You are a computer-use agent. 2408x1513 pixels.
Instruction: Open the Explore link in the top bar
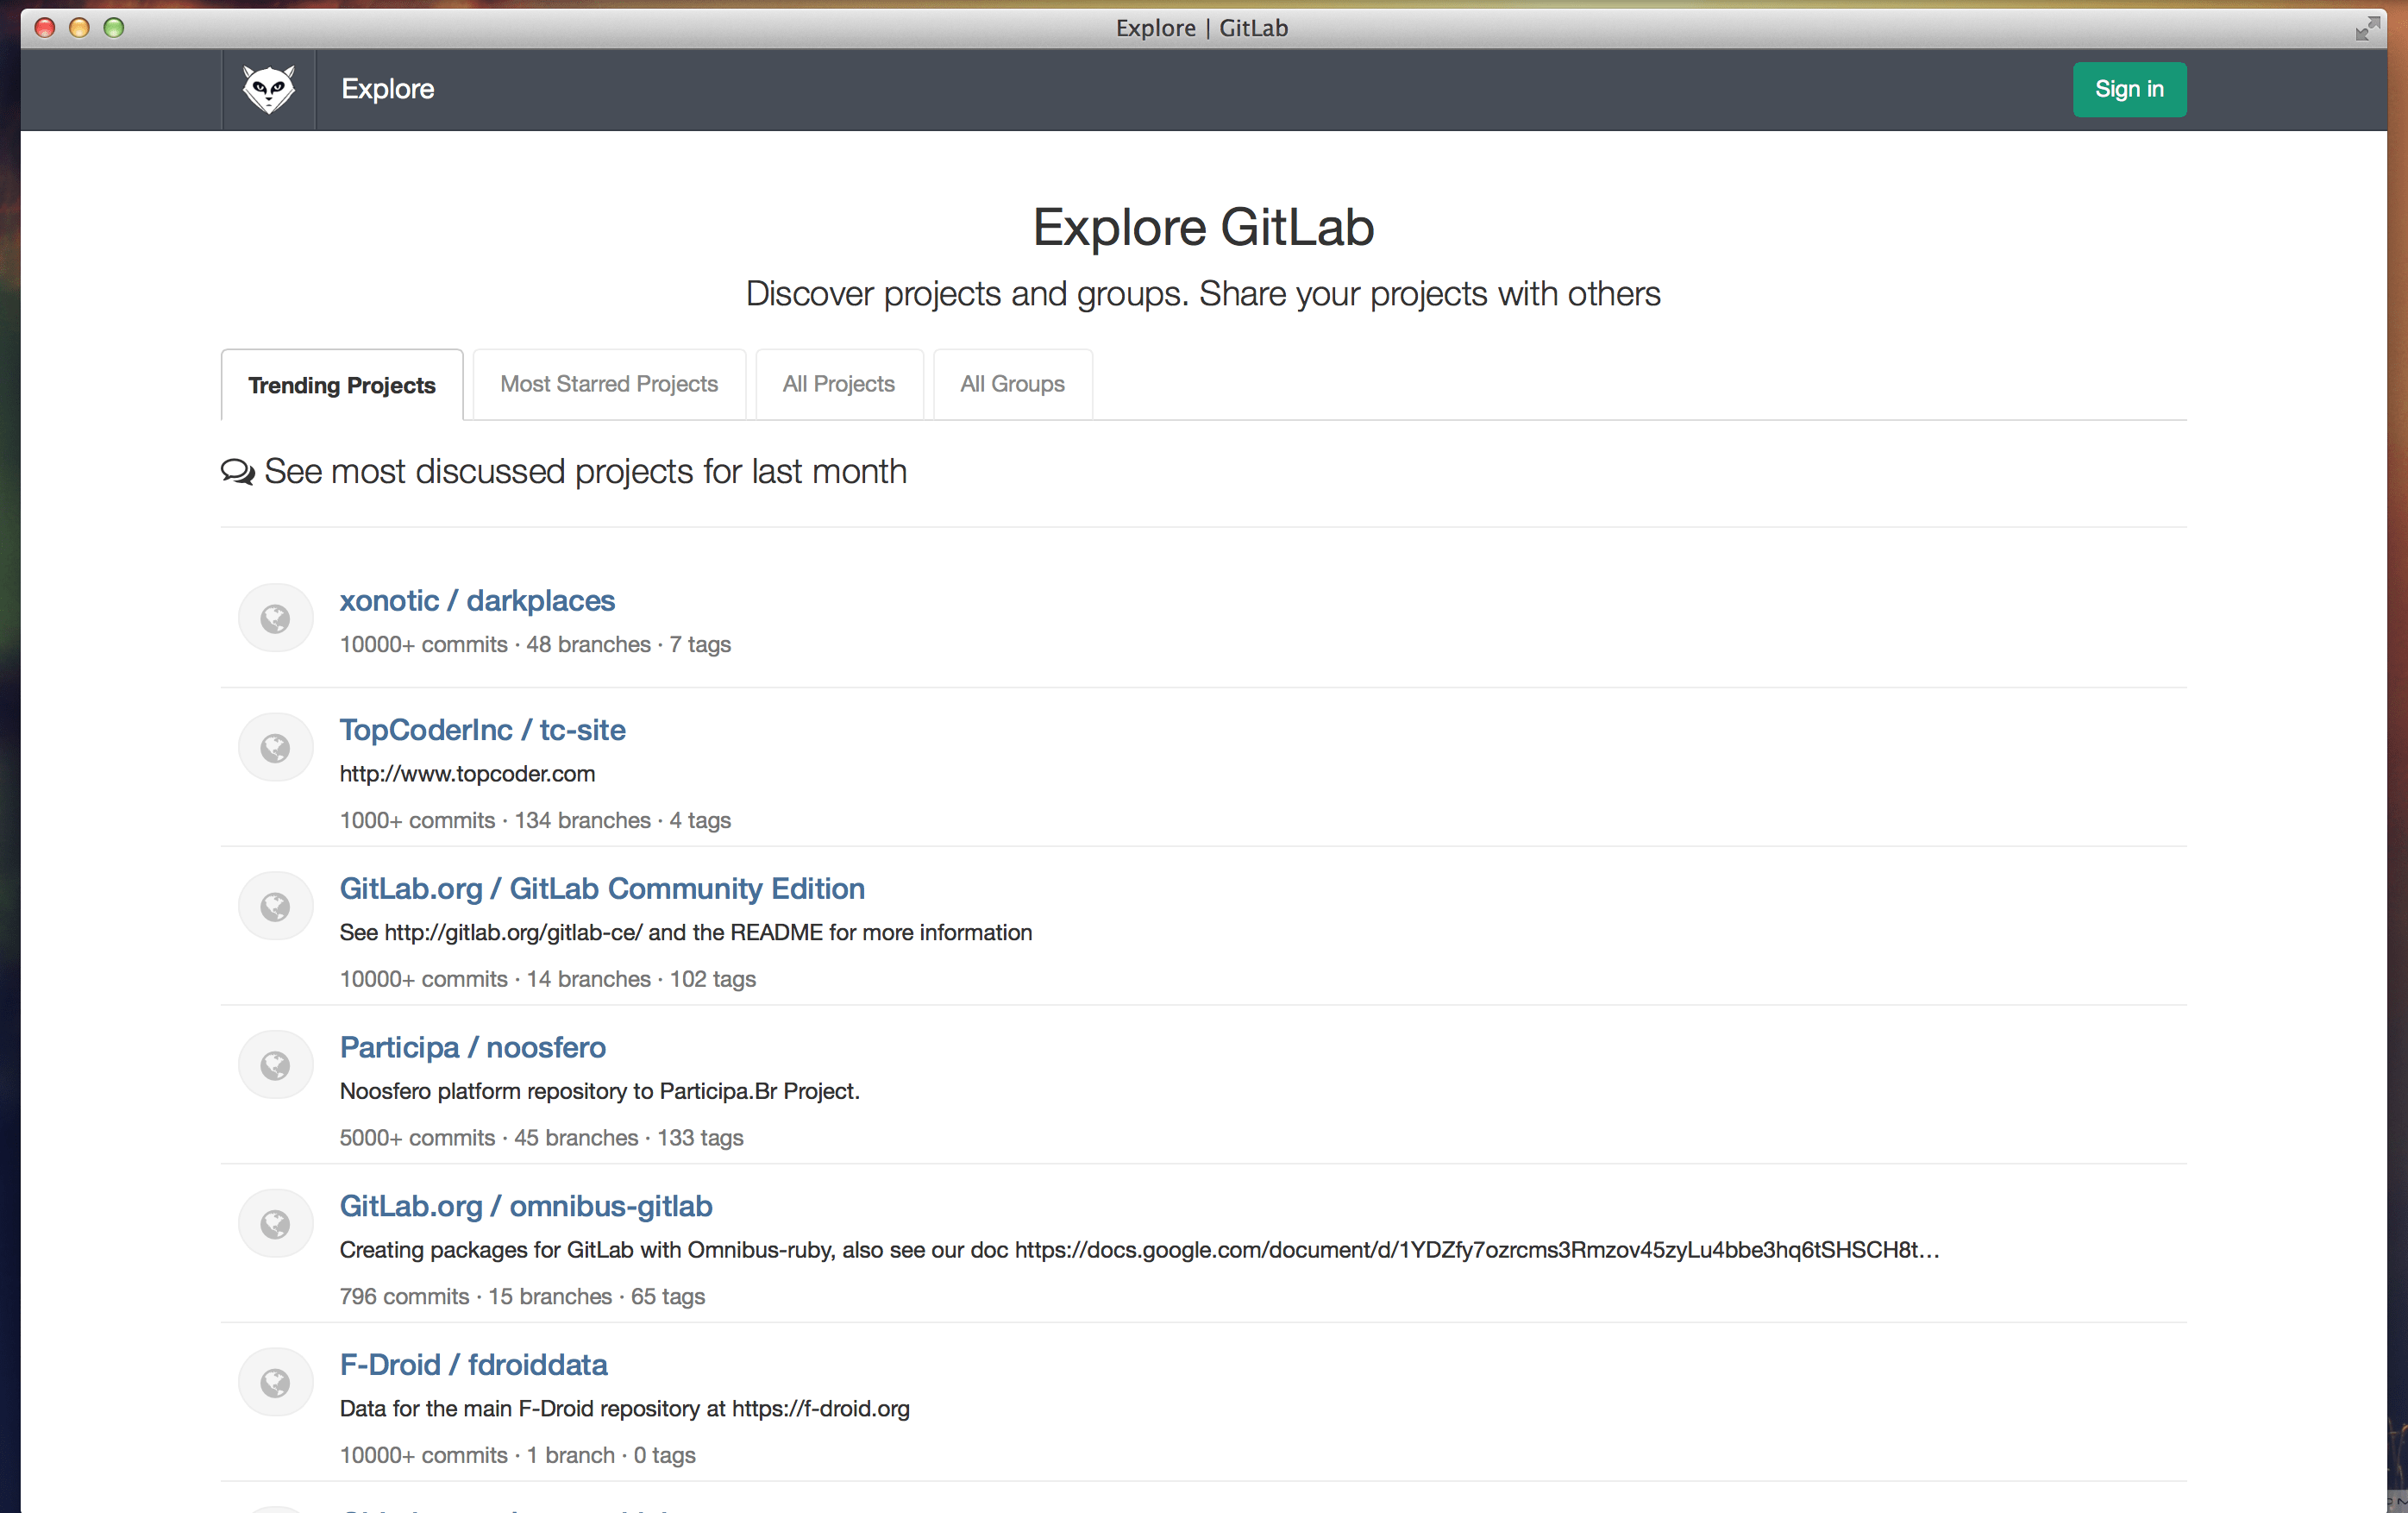click(x=387, y=89)
